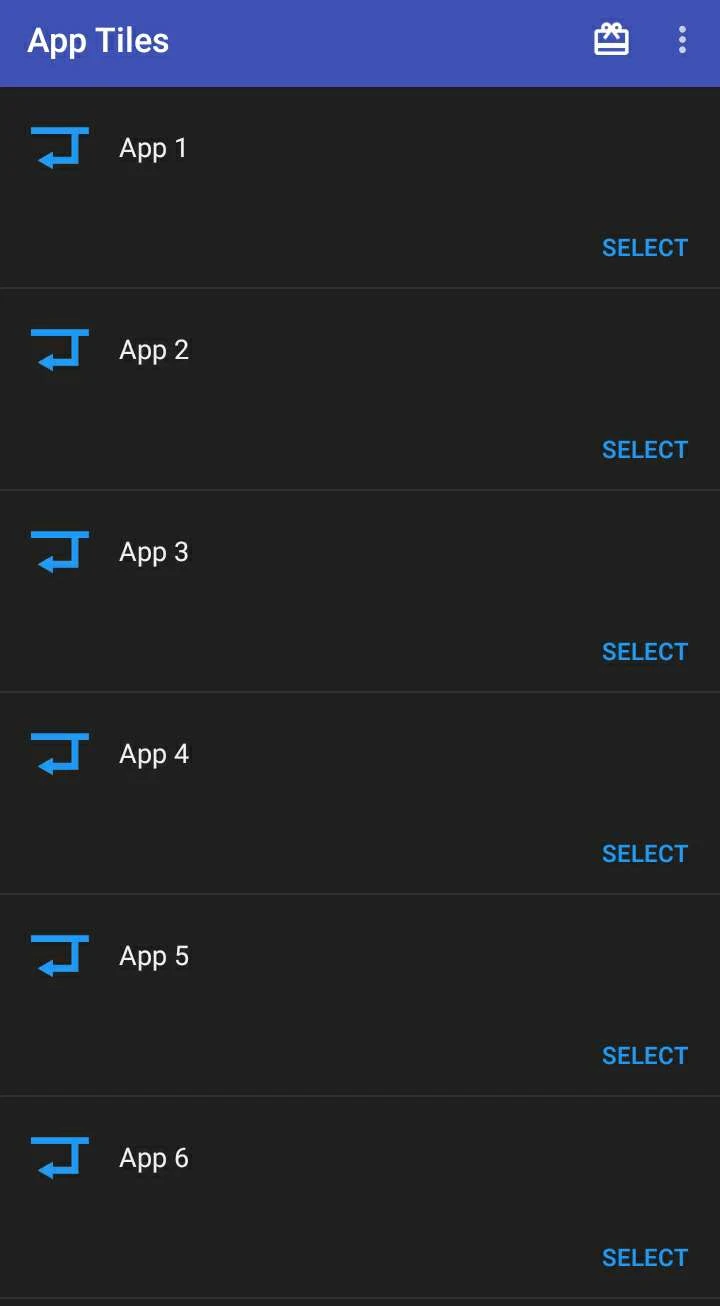Select the App 5 tile name
Screen dimensions: 720x1306
(154, 956)
